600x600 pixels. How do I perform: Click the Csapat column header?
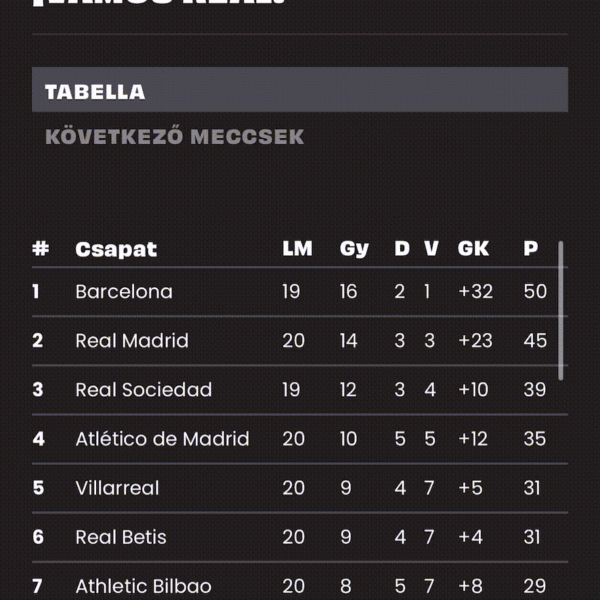coord(116,250)
